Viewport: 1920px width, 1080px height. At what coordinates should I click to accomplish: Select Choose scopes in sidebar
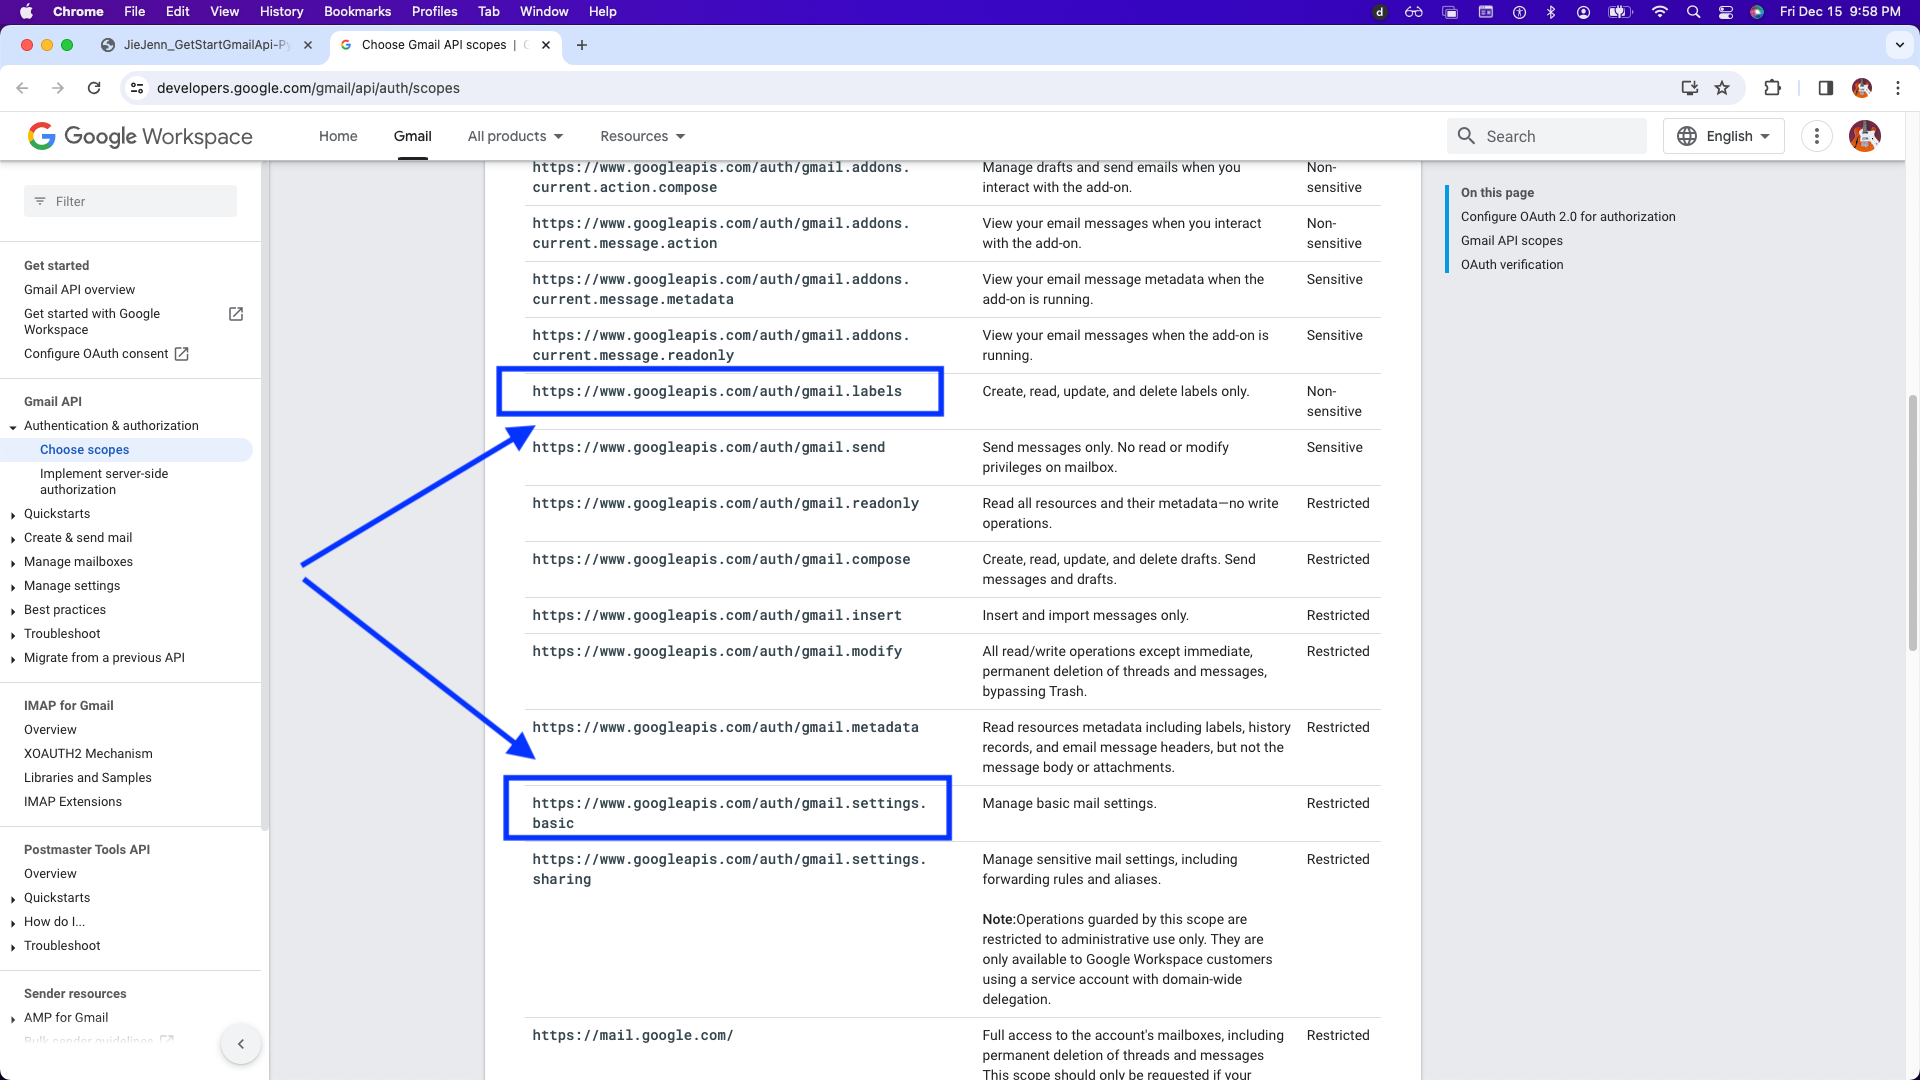tap(84, 450)
